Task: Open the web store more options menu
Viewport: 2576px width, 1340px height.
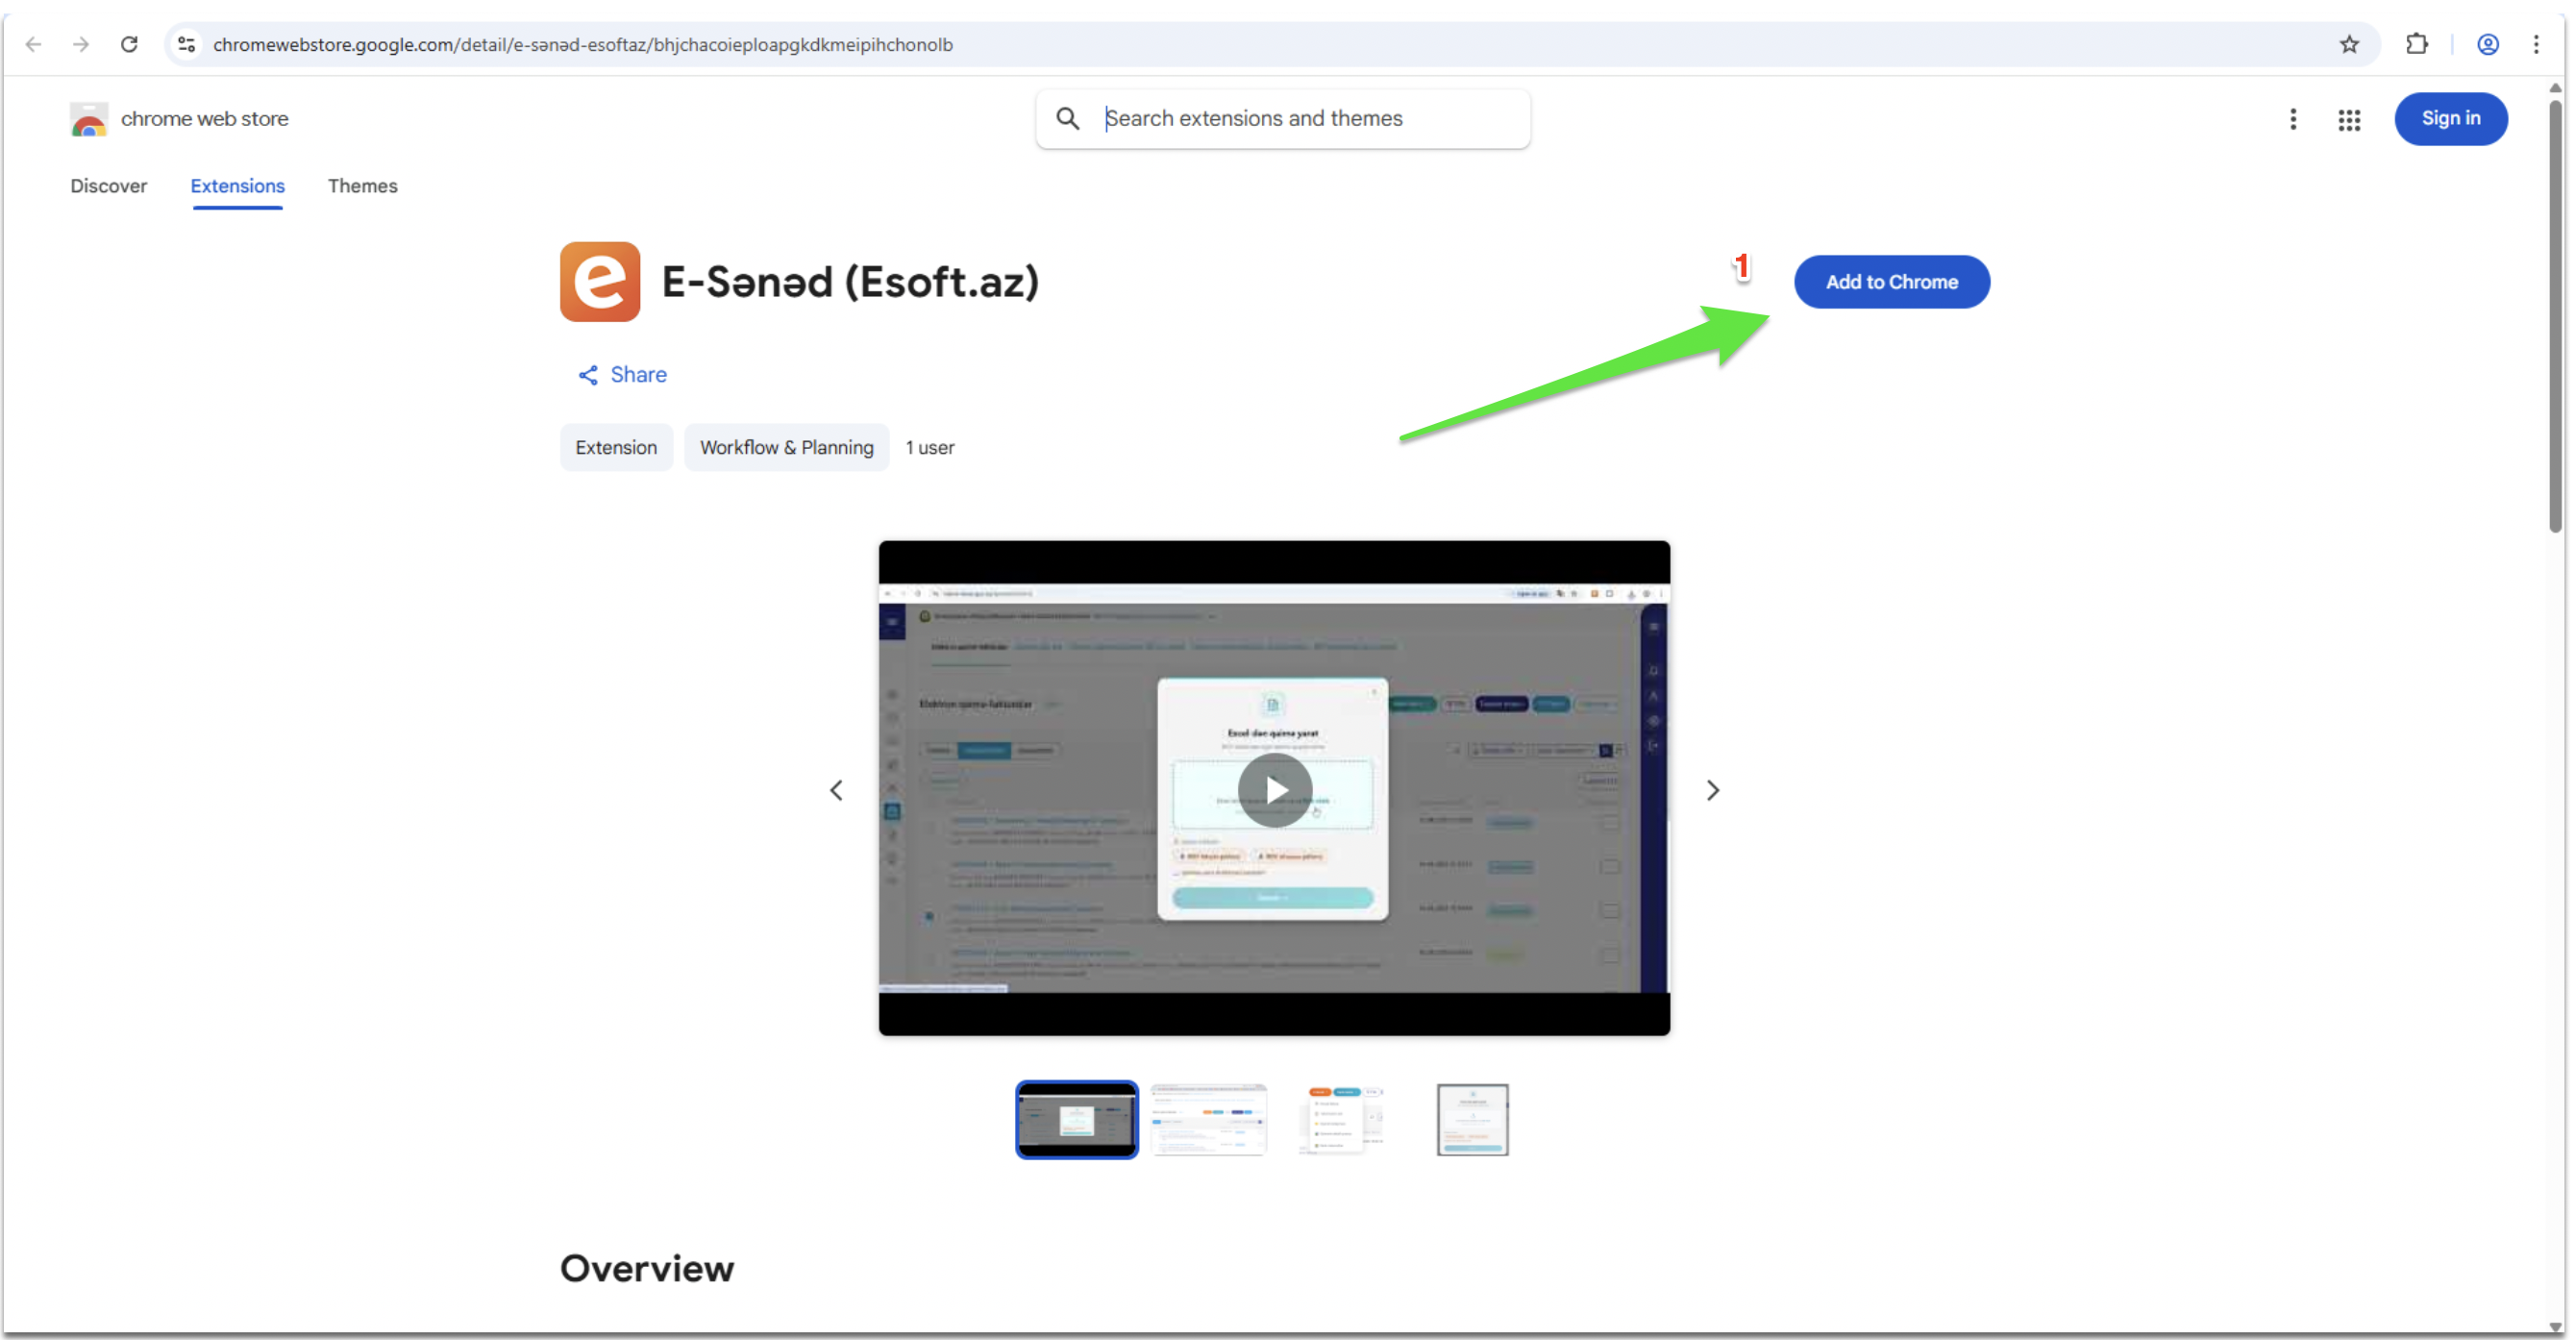Action: tap(2293, 119)
